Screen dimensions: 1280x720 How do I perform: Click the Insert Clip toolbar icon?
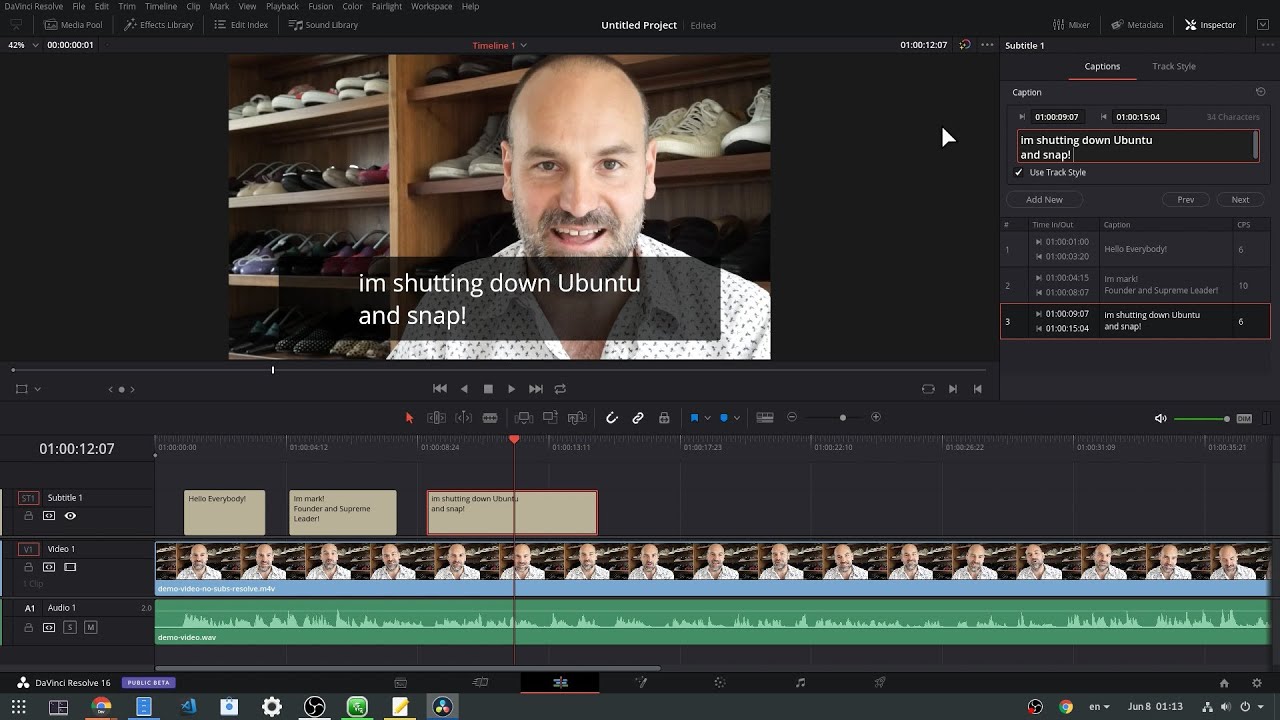point(523,418)
